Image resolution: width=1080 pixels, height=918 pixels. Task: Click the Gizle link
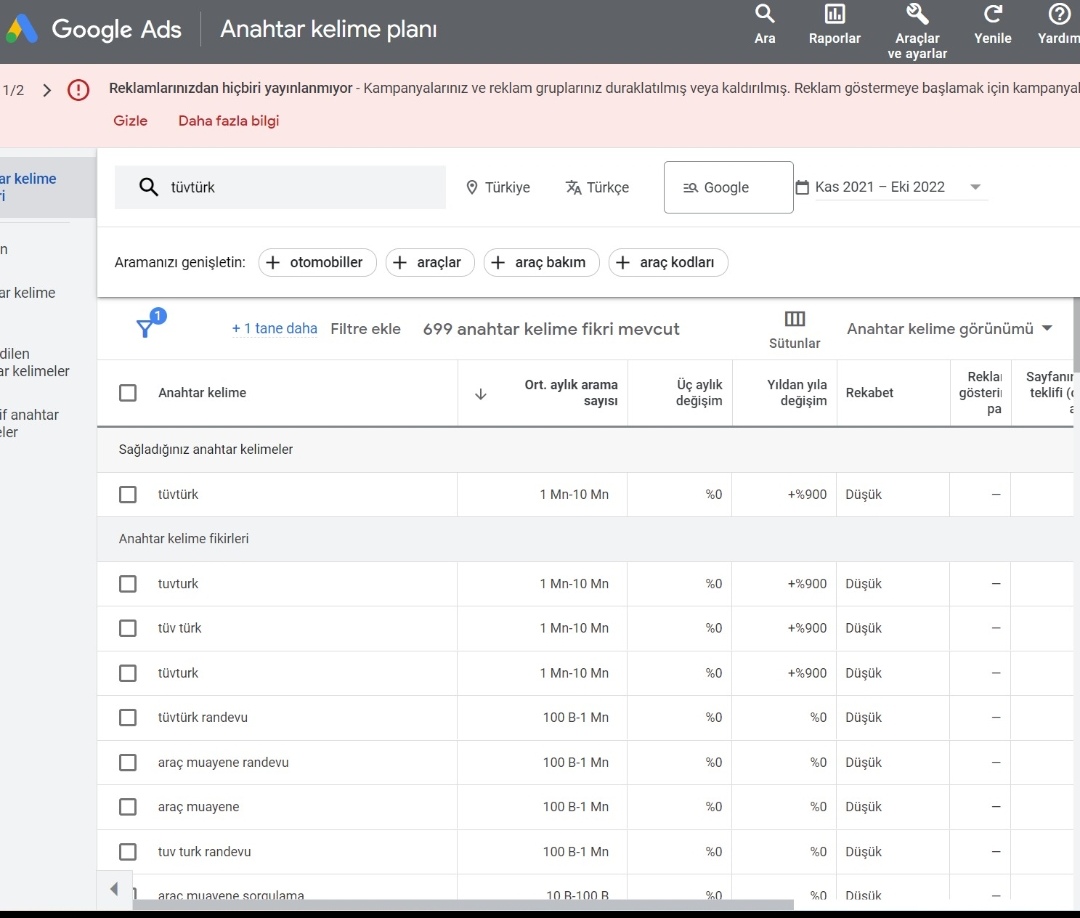click(130, 121)
